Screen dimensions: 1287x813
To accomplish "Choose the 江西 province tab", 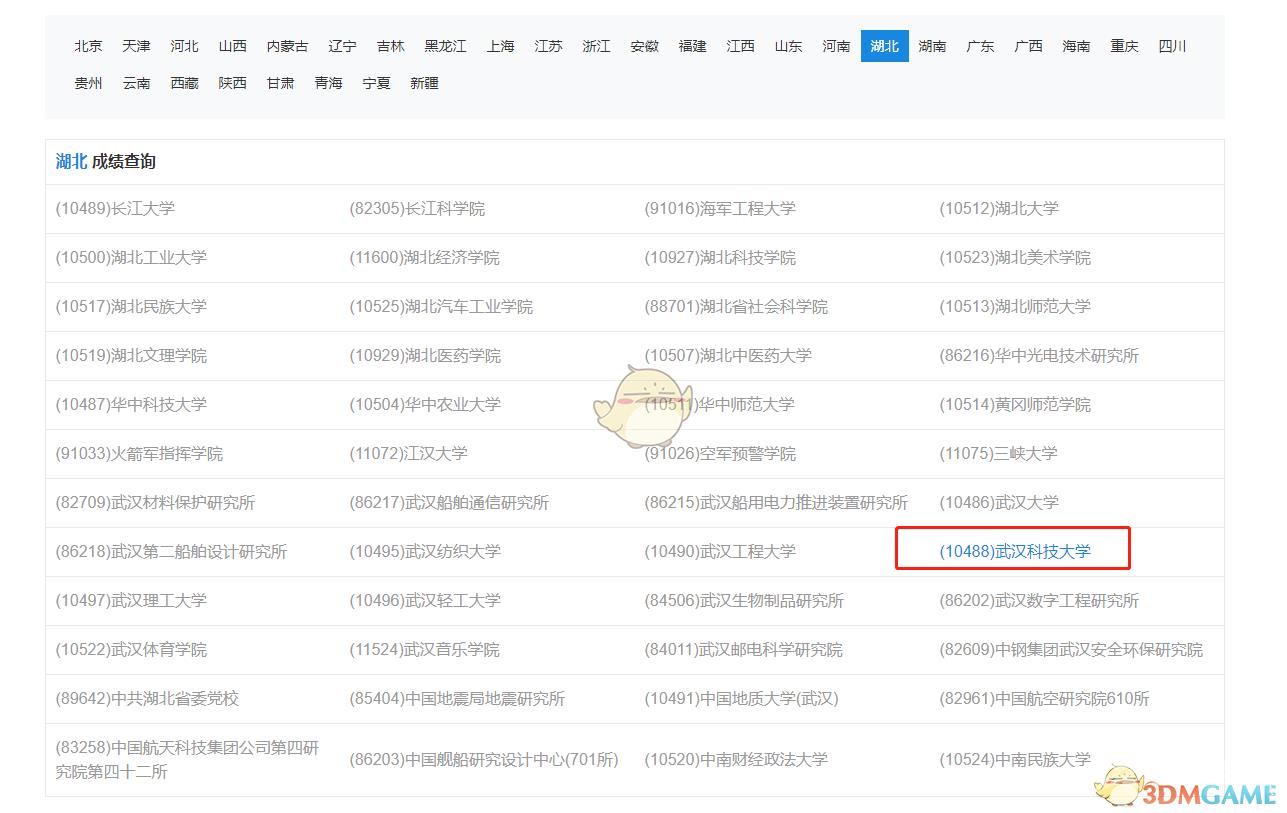I will coord(741,46).
